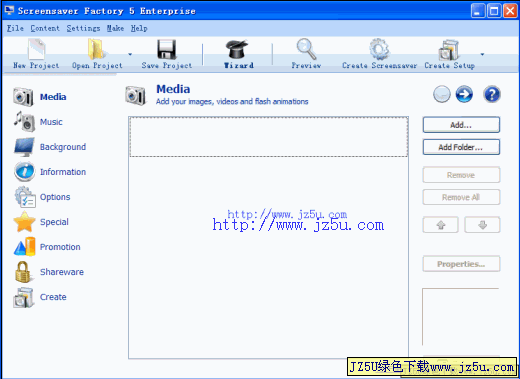
Task: Select the Options checklist icon in sidebar
Action: pos(25,197)
